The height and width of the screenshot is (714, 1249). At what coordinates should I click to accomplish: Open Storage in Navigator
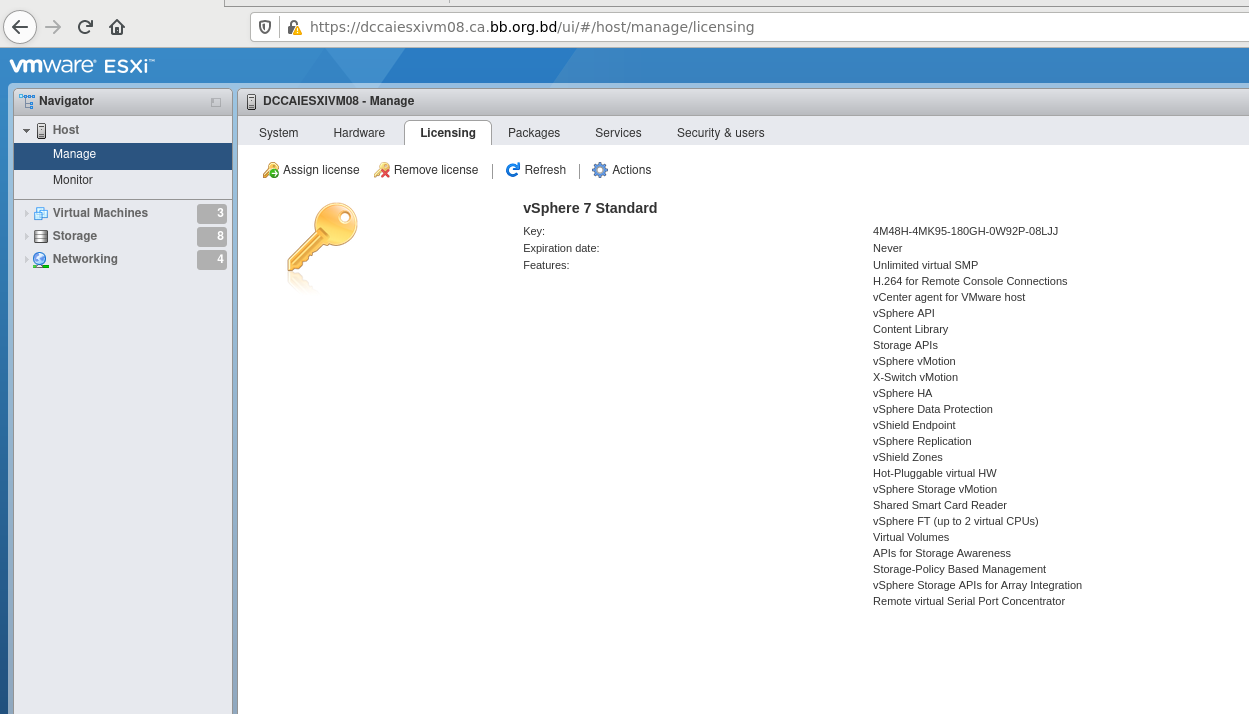tap(75, 236)
